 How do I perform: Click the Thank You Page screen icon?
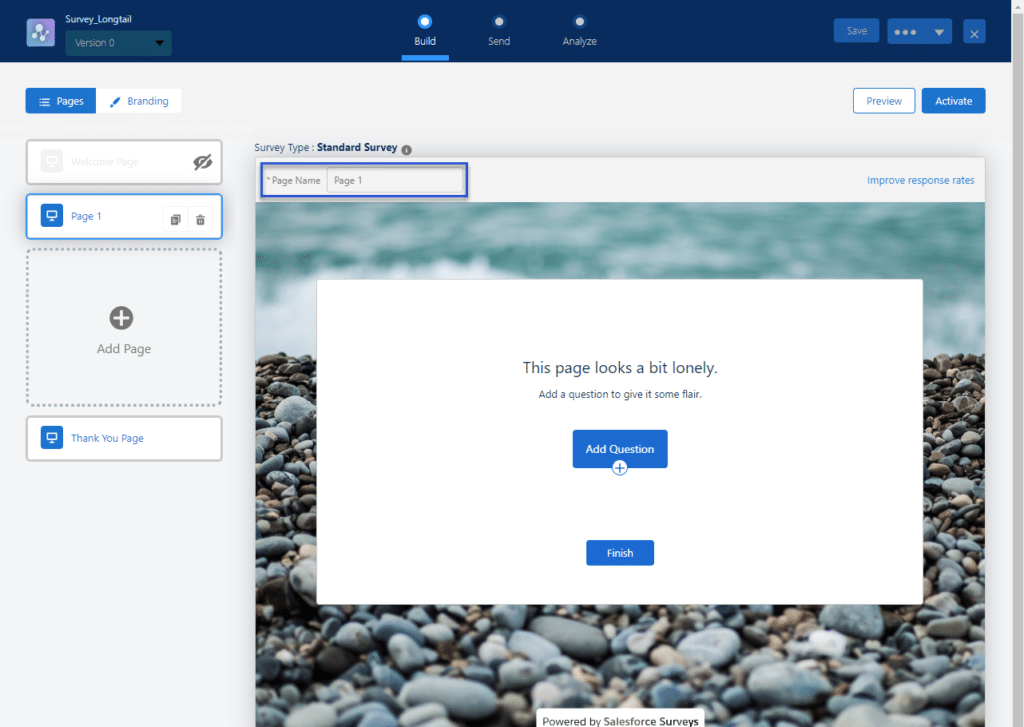point(52,438)
